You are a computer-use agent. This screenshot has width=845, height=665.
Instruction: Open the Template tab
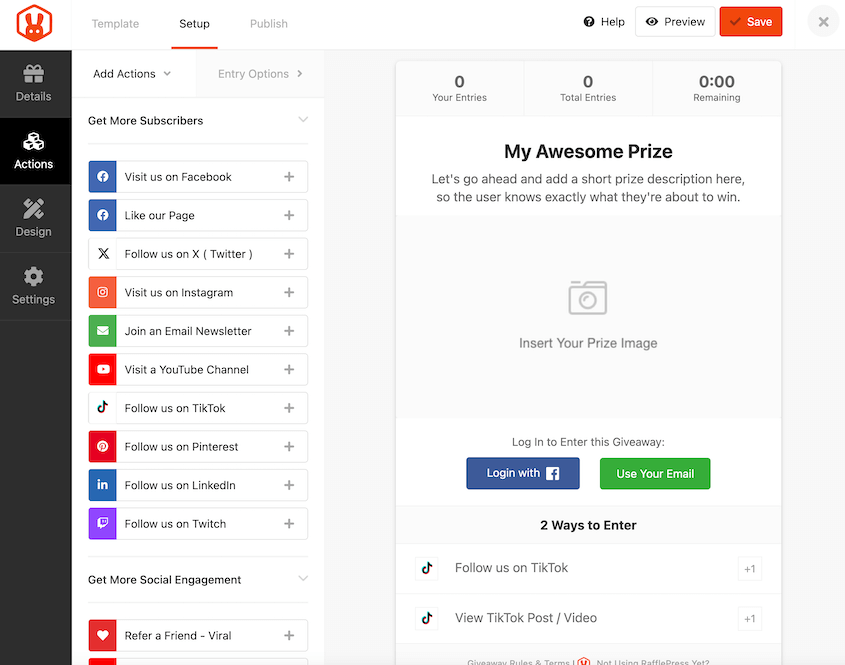click(115, 23)
